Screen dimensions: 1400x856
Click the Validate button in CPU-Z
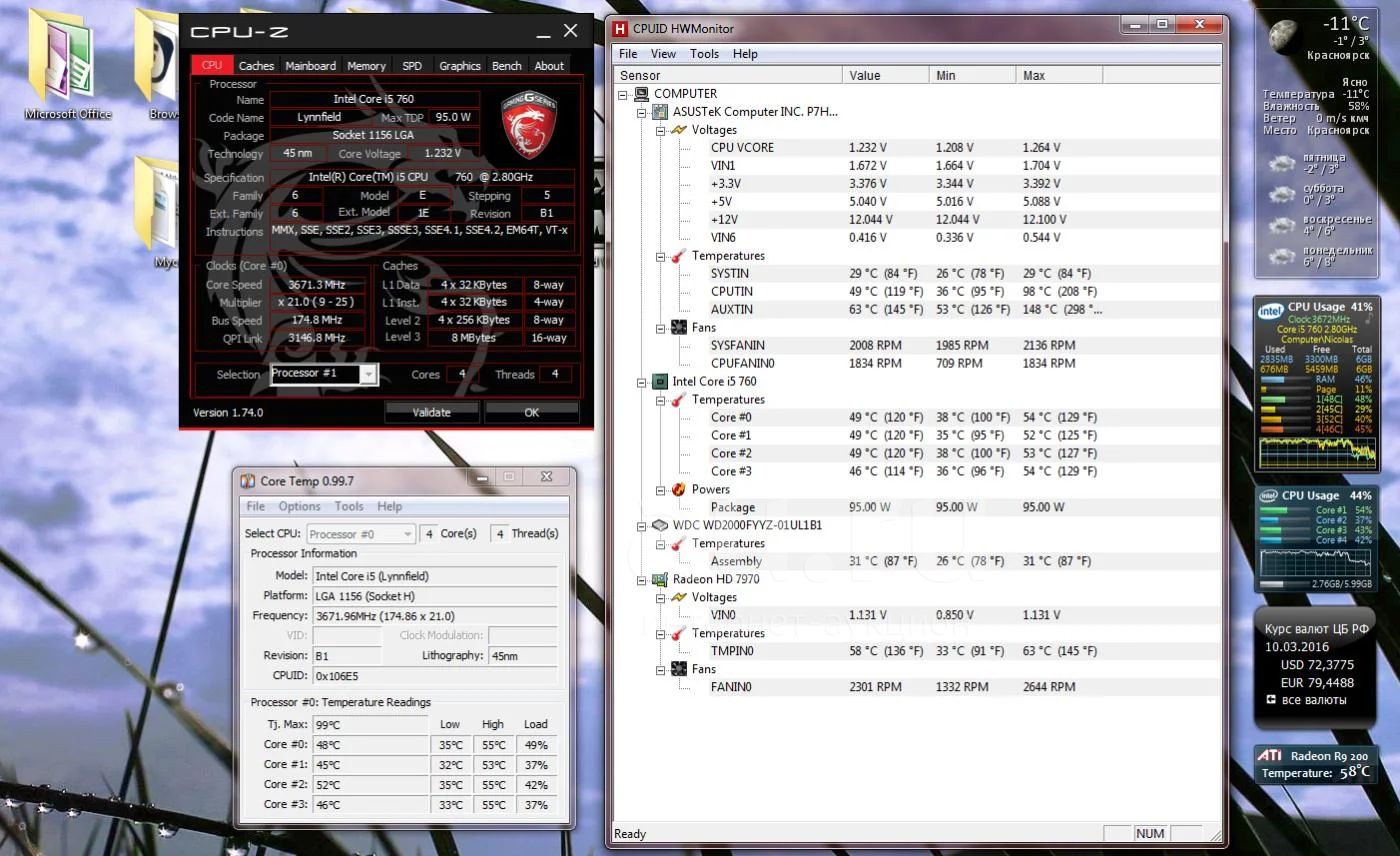click(x=432, y=412)
